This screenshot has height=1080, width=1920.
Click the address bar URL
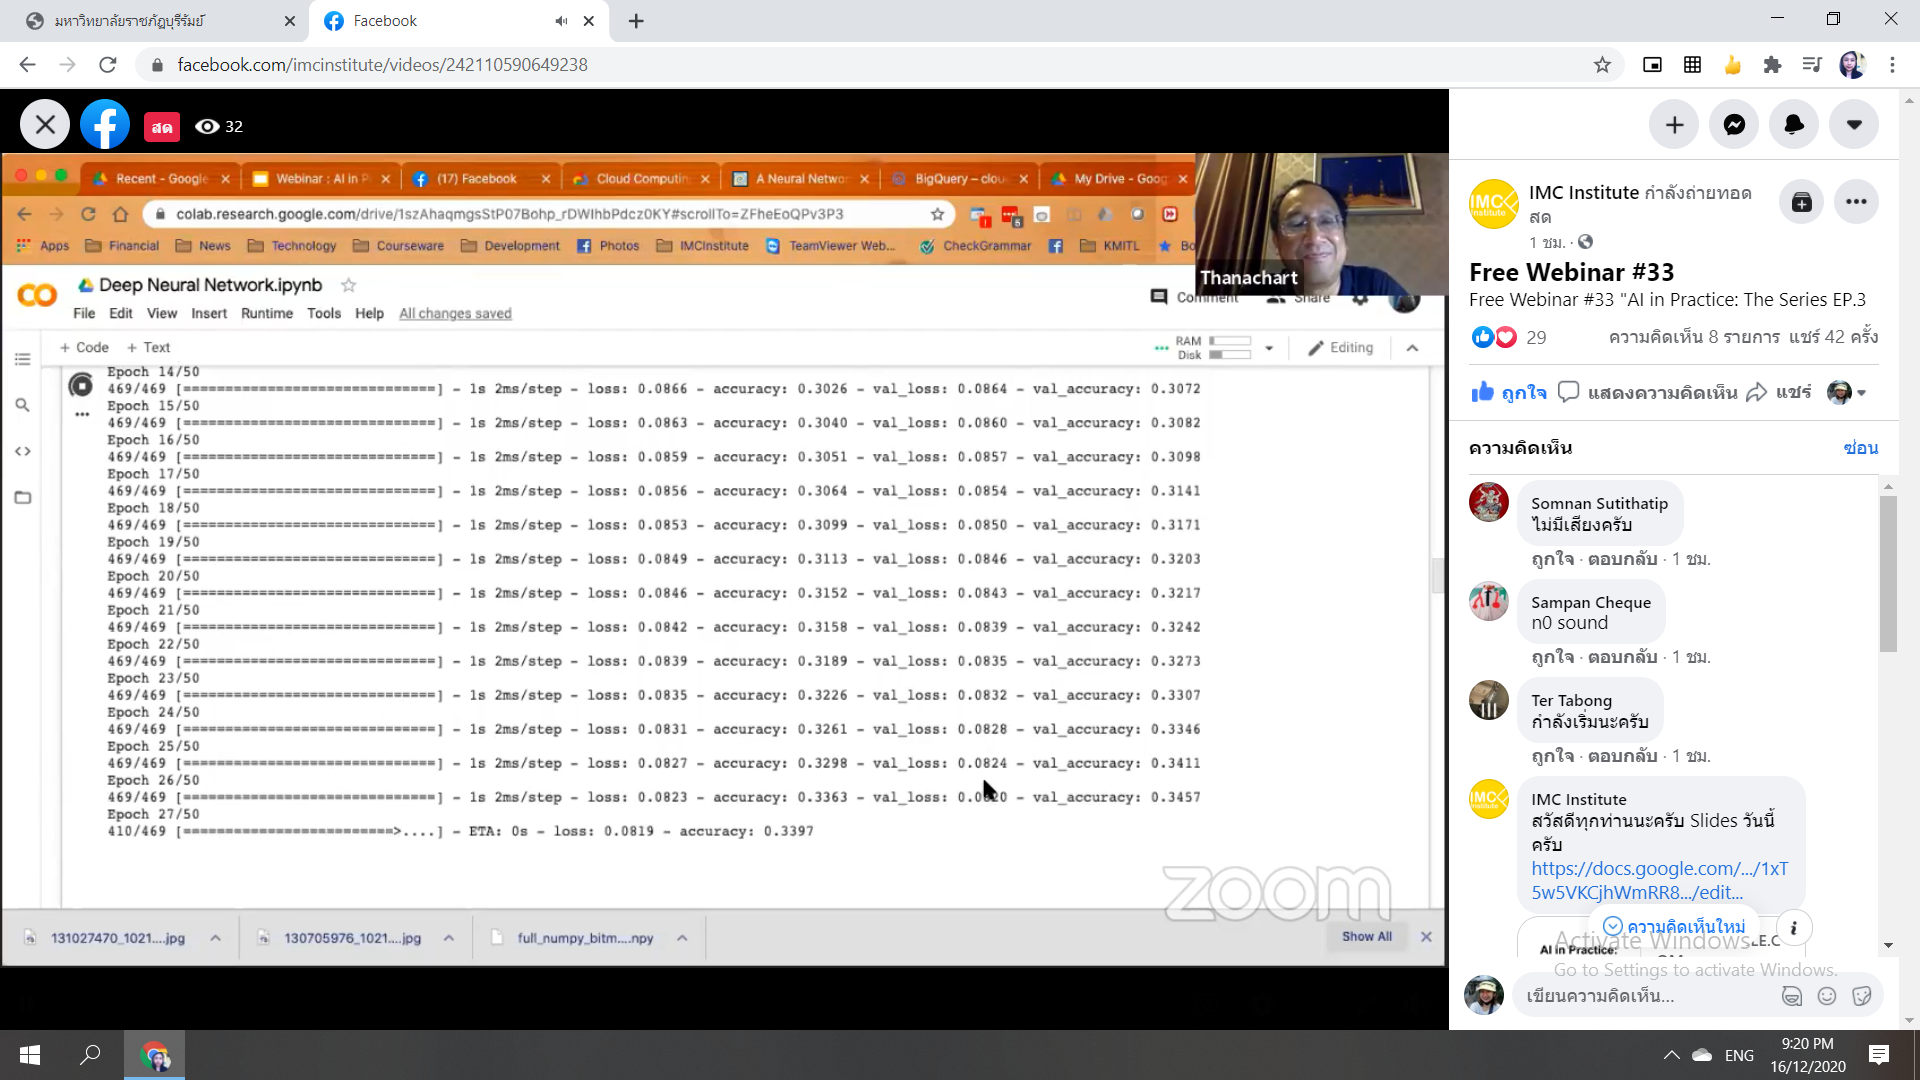(x=383, y=65)
